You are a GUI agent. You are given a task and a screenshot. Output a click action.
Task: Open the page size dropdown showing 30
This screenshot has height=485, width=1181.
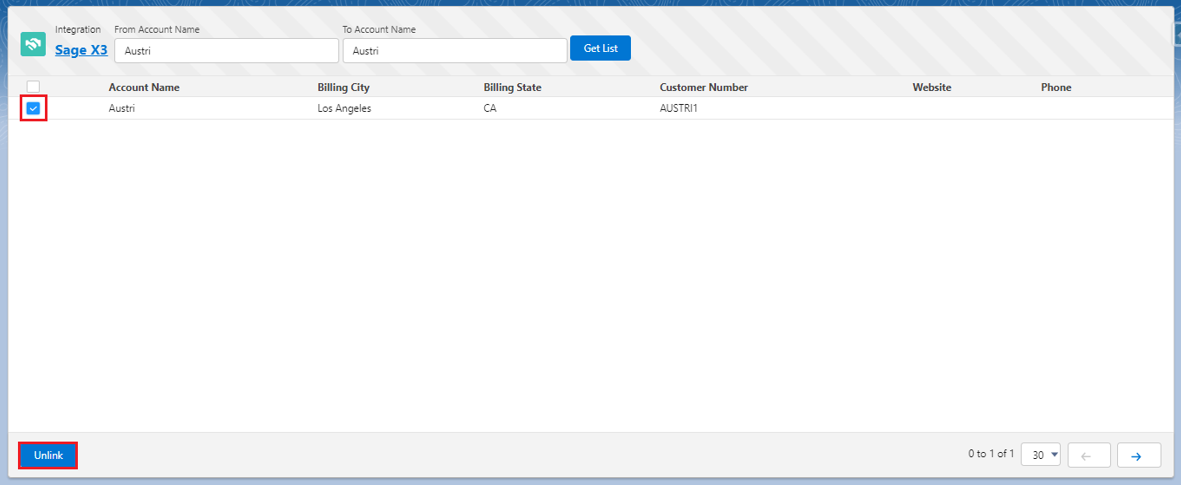[1040, 455]
